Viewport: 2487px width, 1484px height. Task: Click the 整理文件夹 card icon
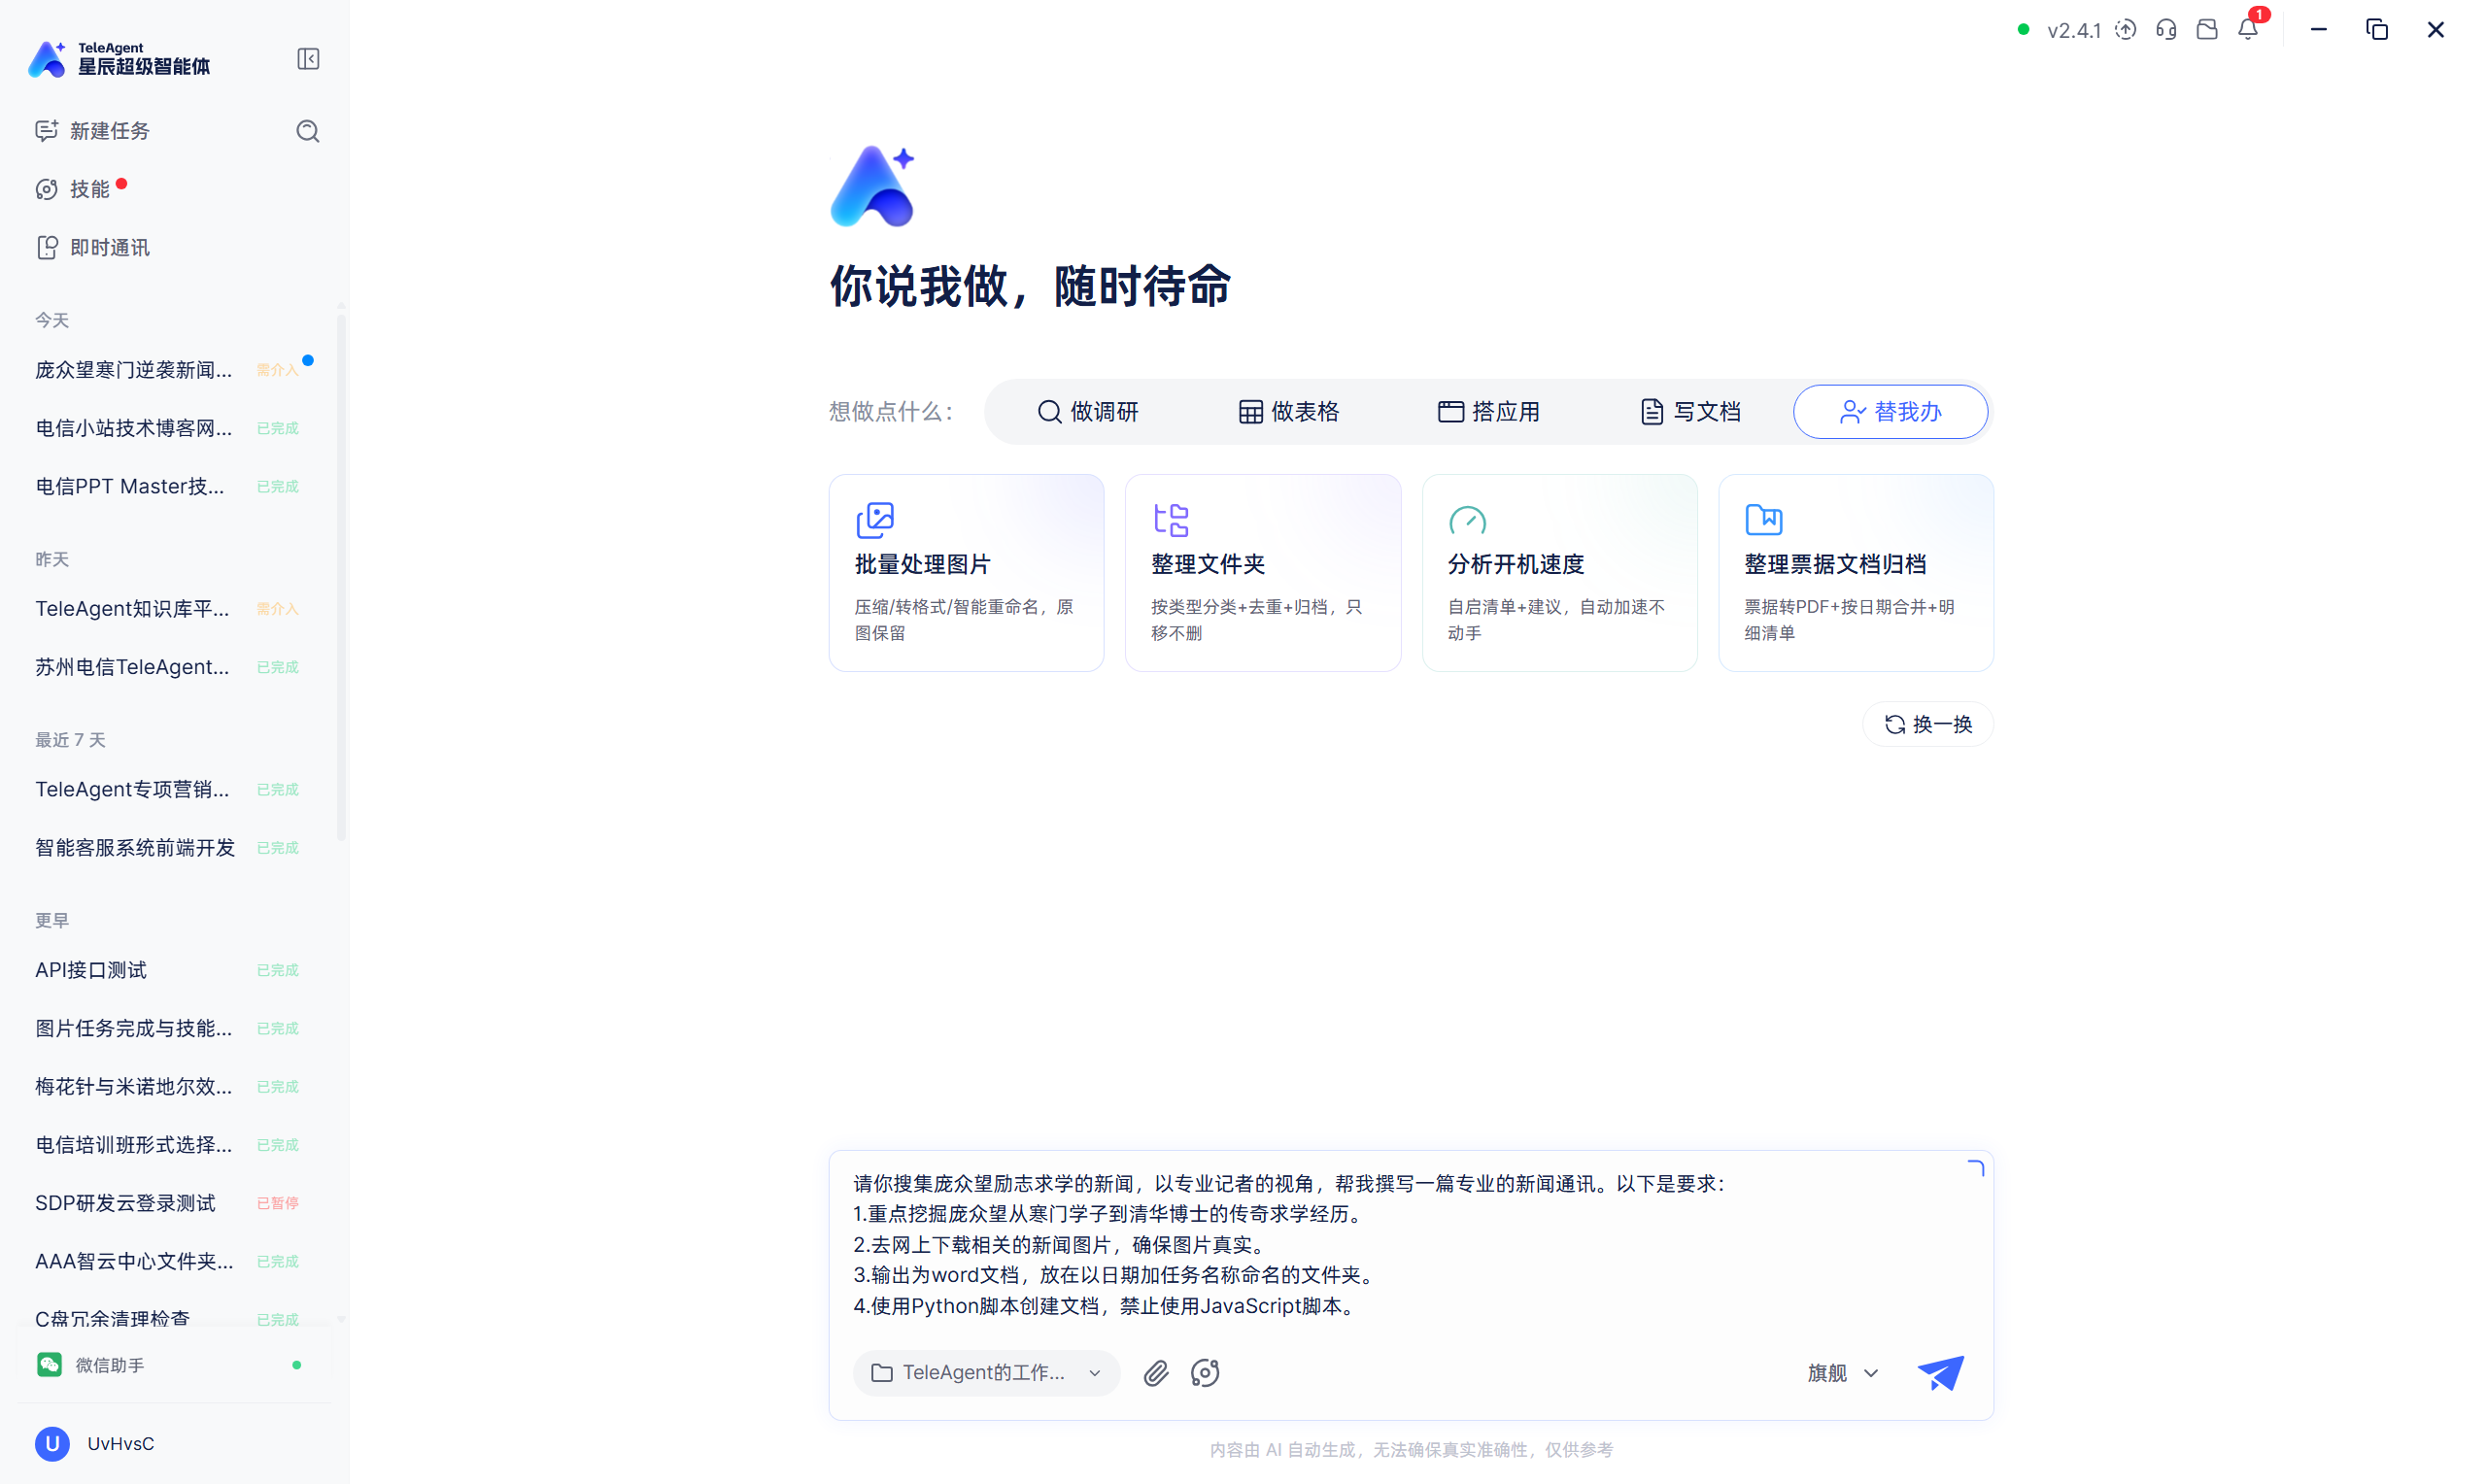[x=1171, y=519]
